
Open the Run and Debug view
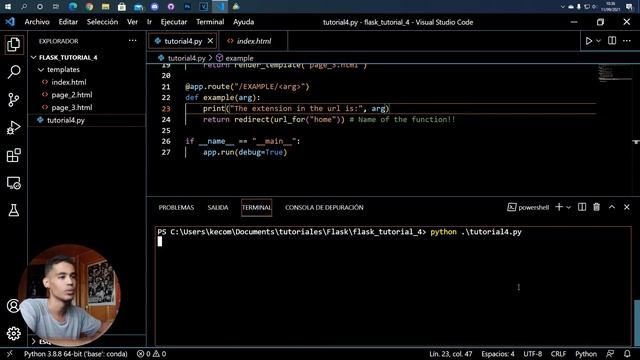pos(13,127)
